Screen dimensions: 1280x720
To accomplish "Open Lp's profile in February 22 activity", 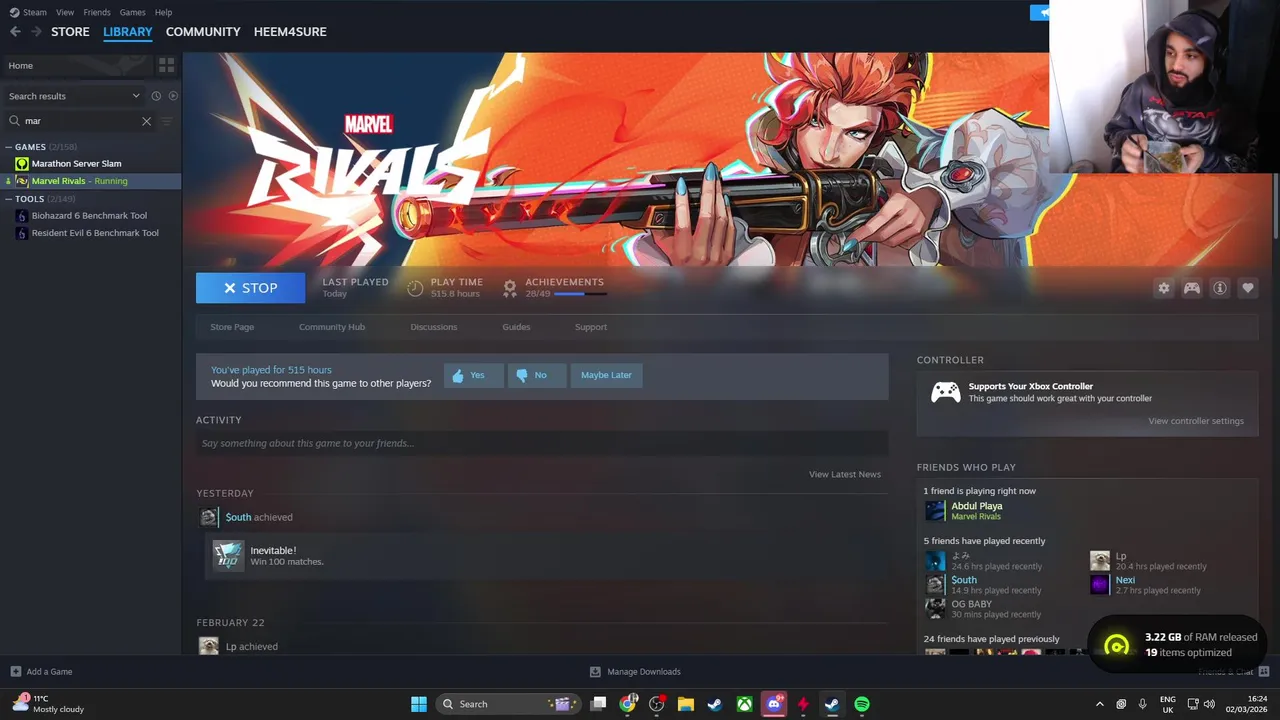I will pyautogui.click(x=231, y=646).
